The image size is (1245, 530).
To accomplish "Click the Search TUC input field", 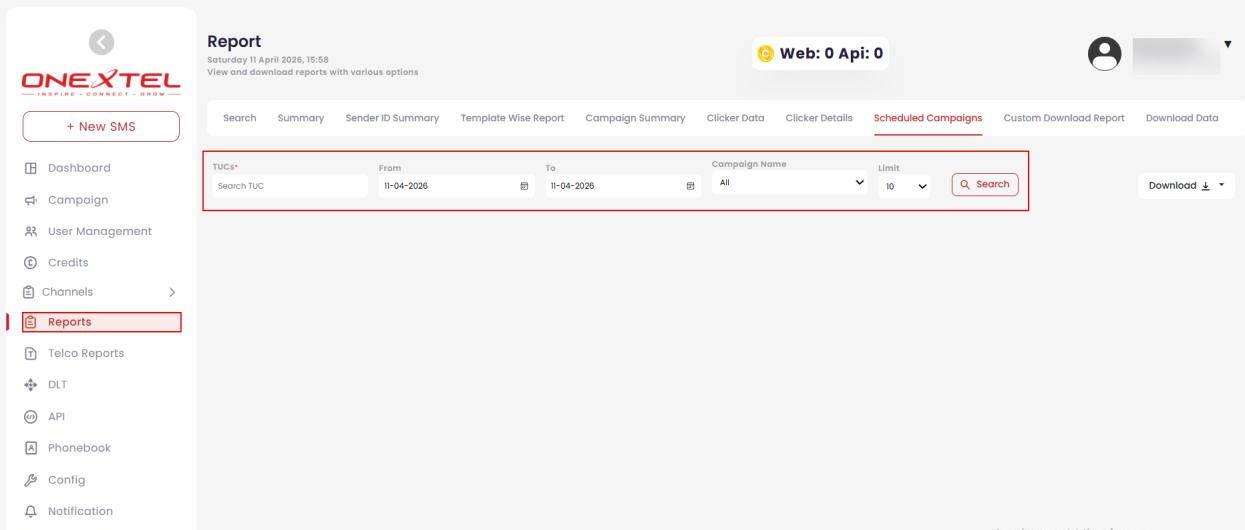I will (289, 185).
